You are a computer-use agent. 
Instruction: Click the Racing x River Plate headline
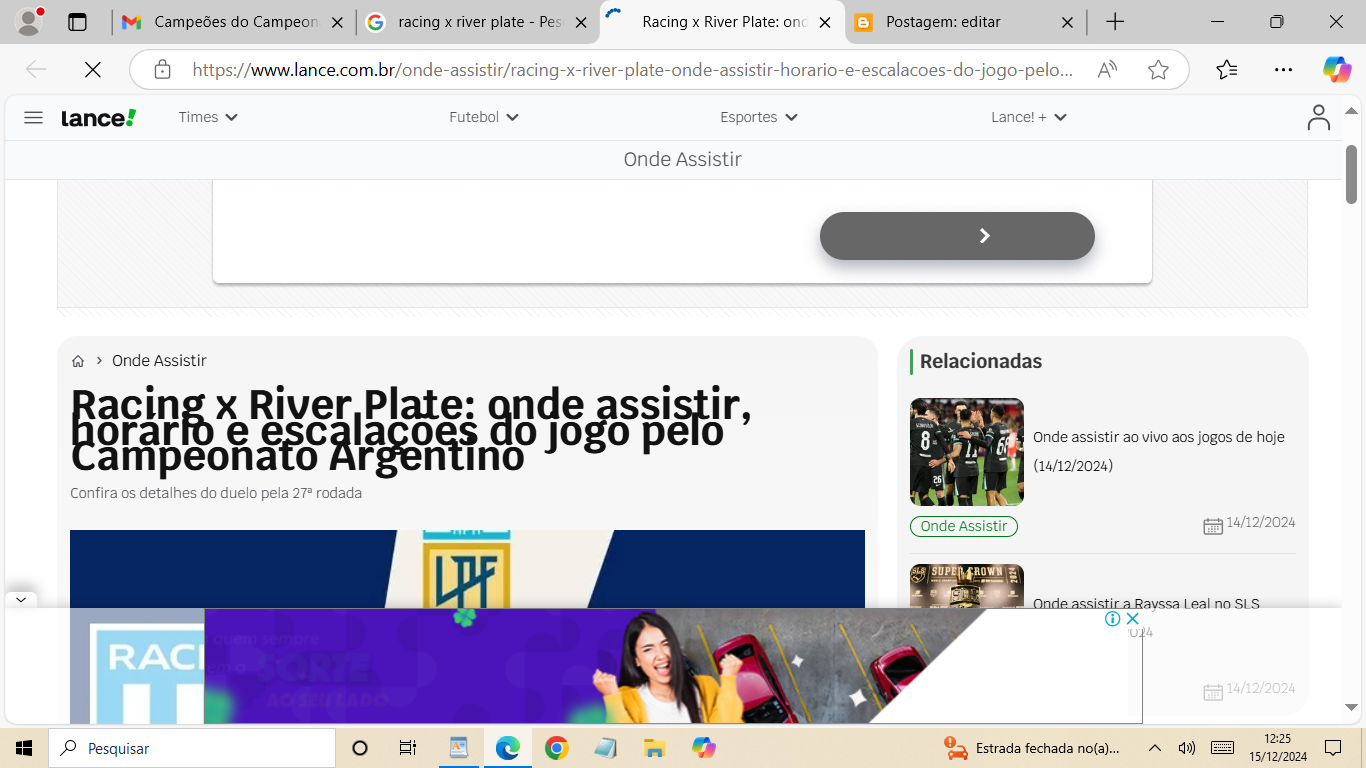411,431
